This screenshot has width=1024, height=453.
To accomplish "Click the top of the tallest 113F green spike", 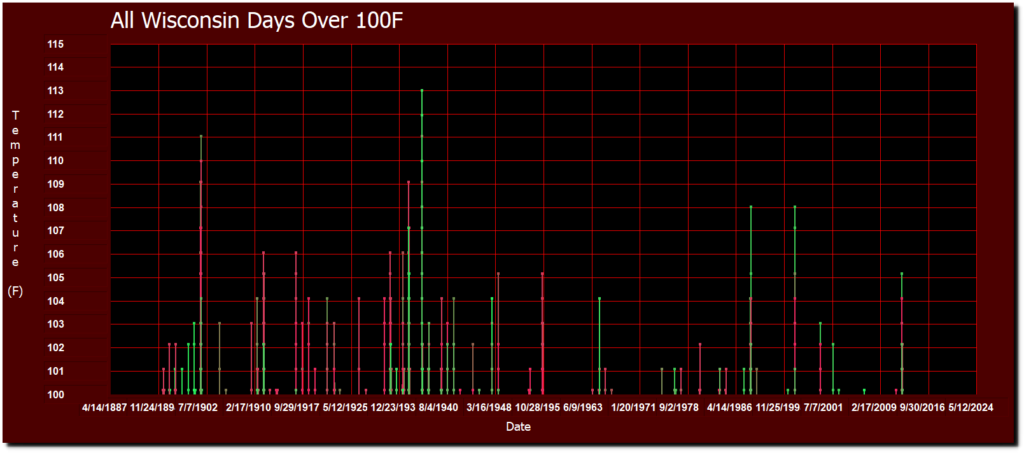I will tap(422, 91).
